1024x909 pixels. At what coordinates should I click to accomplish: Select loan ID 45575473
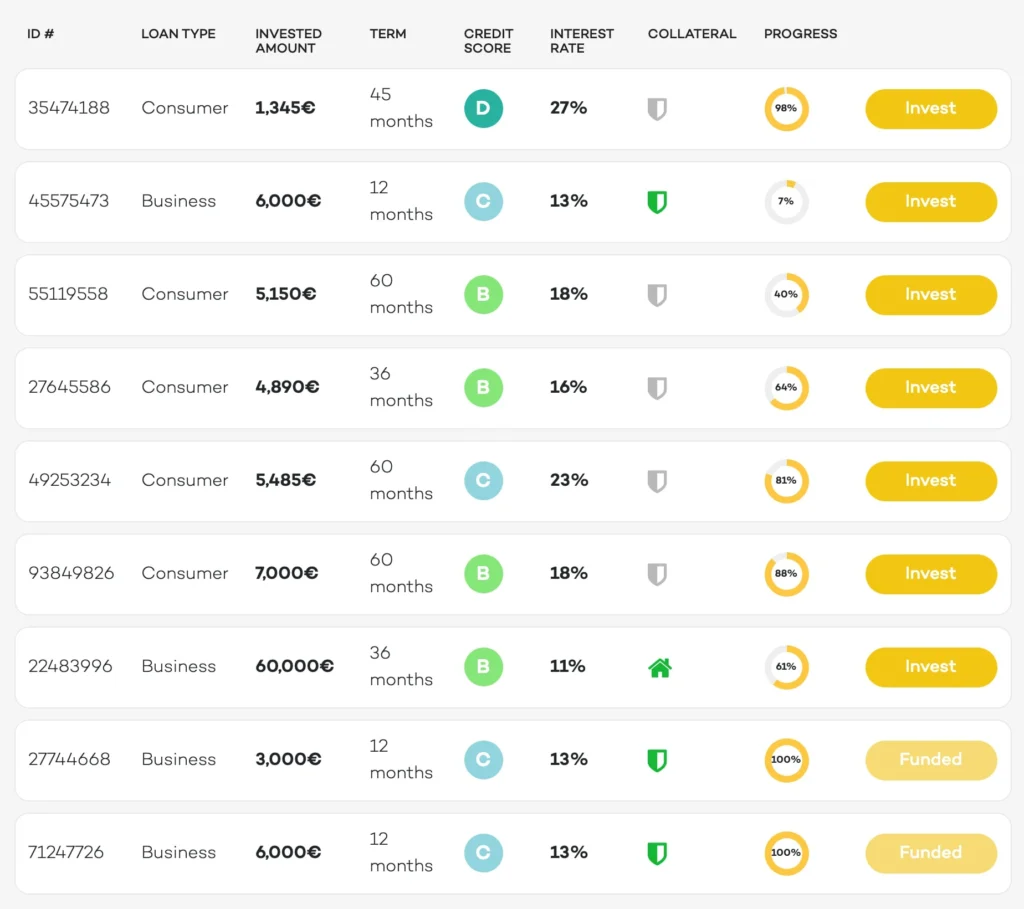(69, 200)
